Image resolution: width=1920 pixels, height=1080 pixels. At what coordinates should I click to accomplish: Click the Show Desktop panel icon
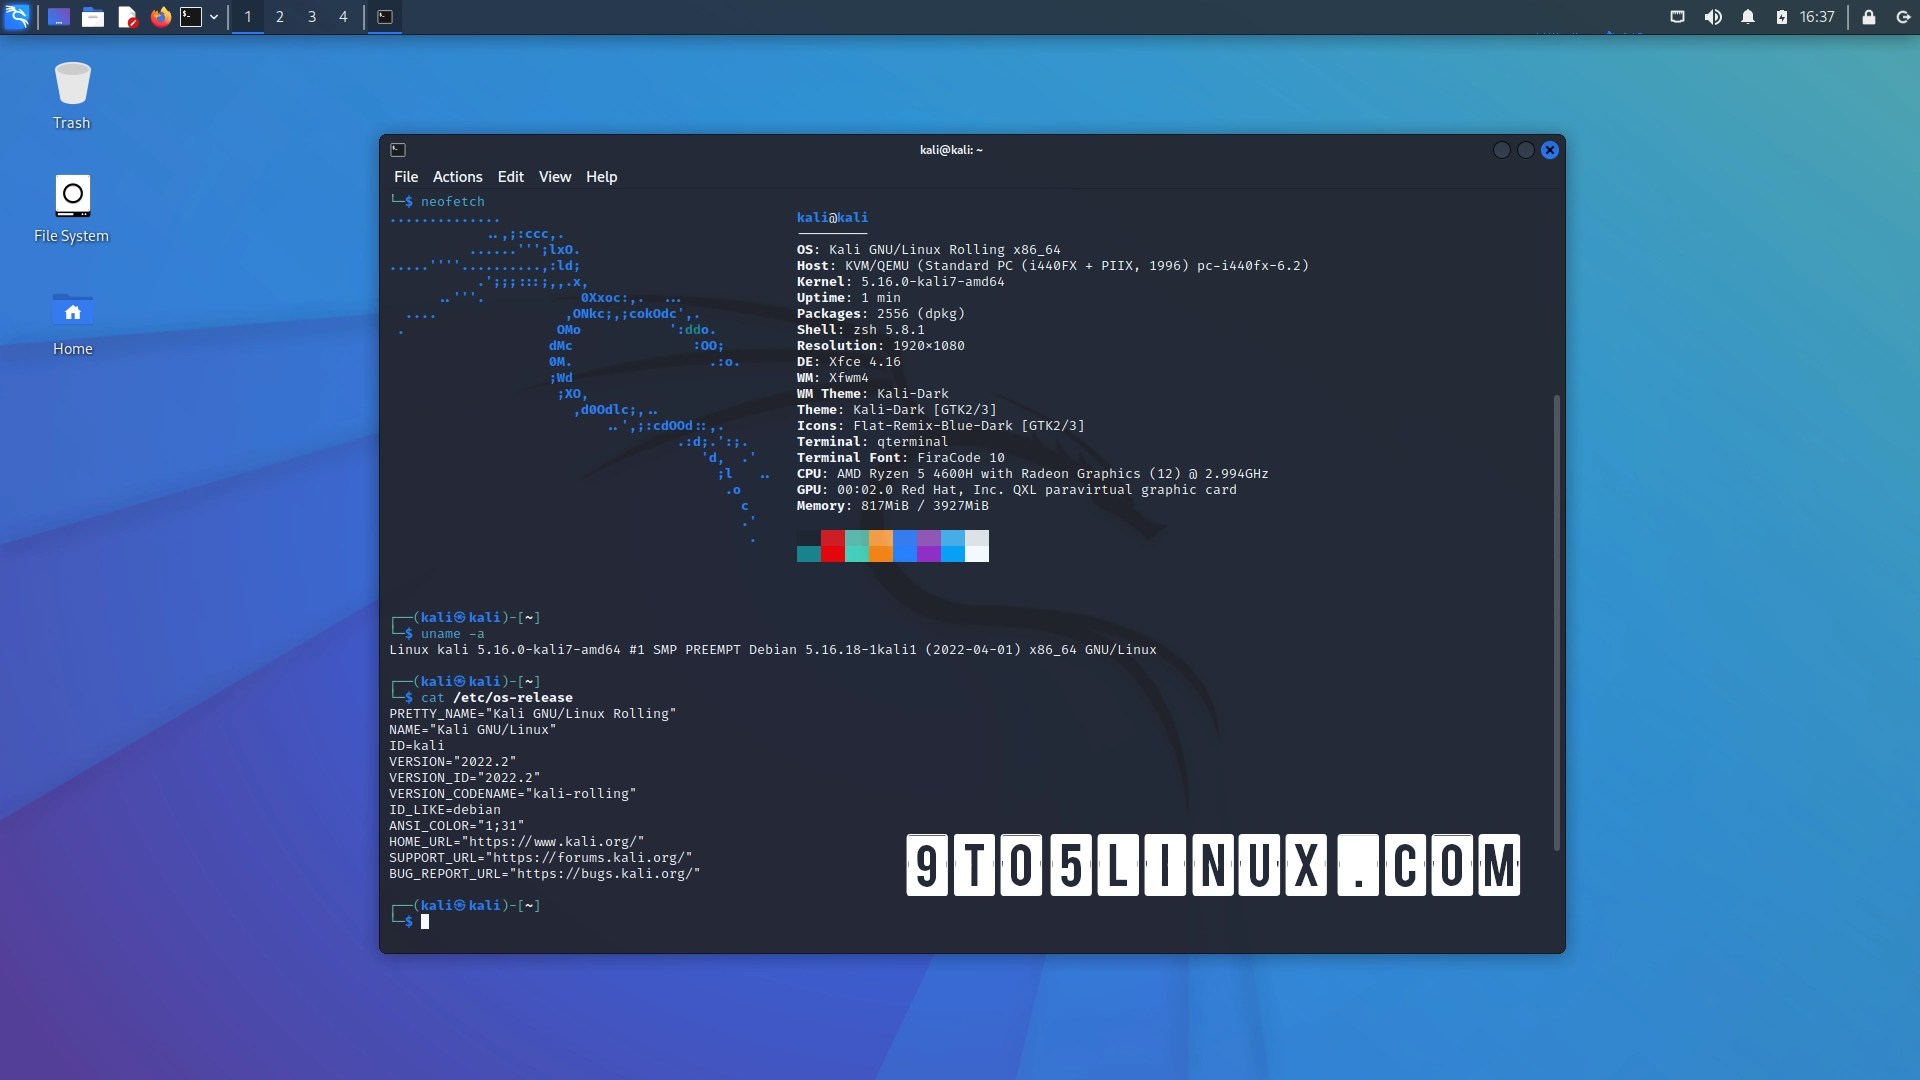coord(58,17)
